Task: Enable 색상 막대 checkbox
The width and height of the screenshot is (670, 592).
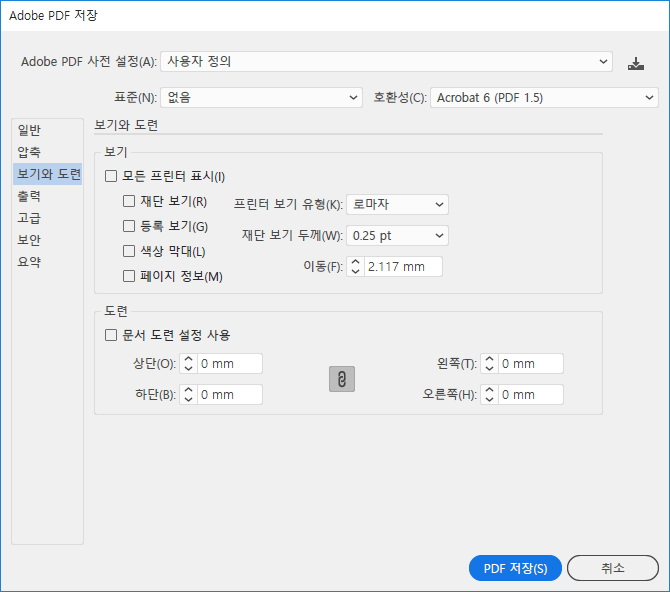Action: pyautogui.click(x=129, y=251)
